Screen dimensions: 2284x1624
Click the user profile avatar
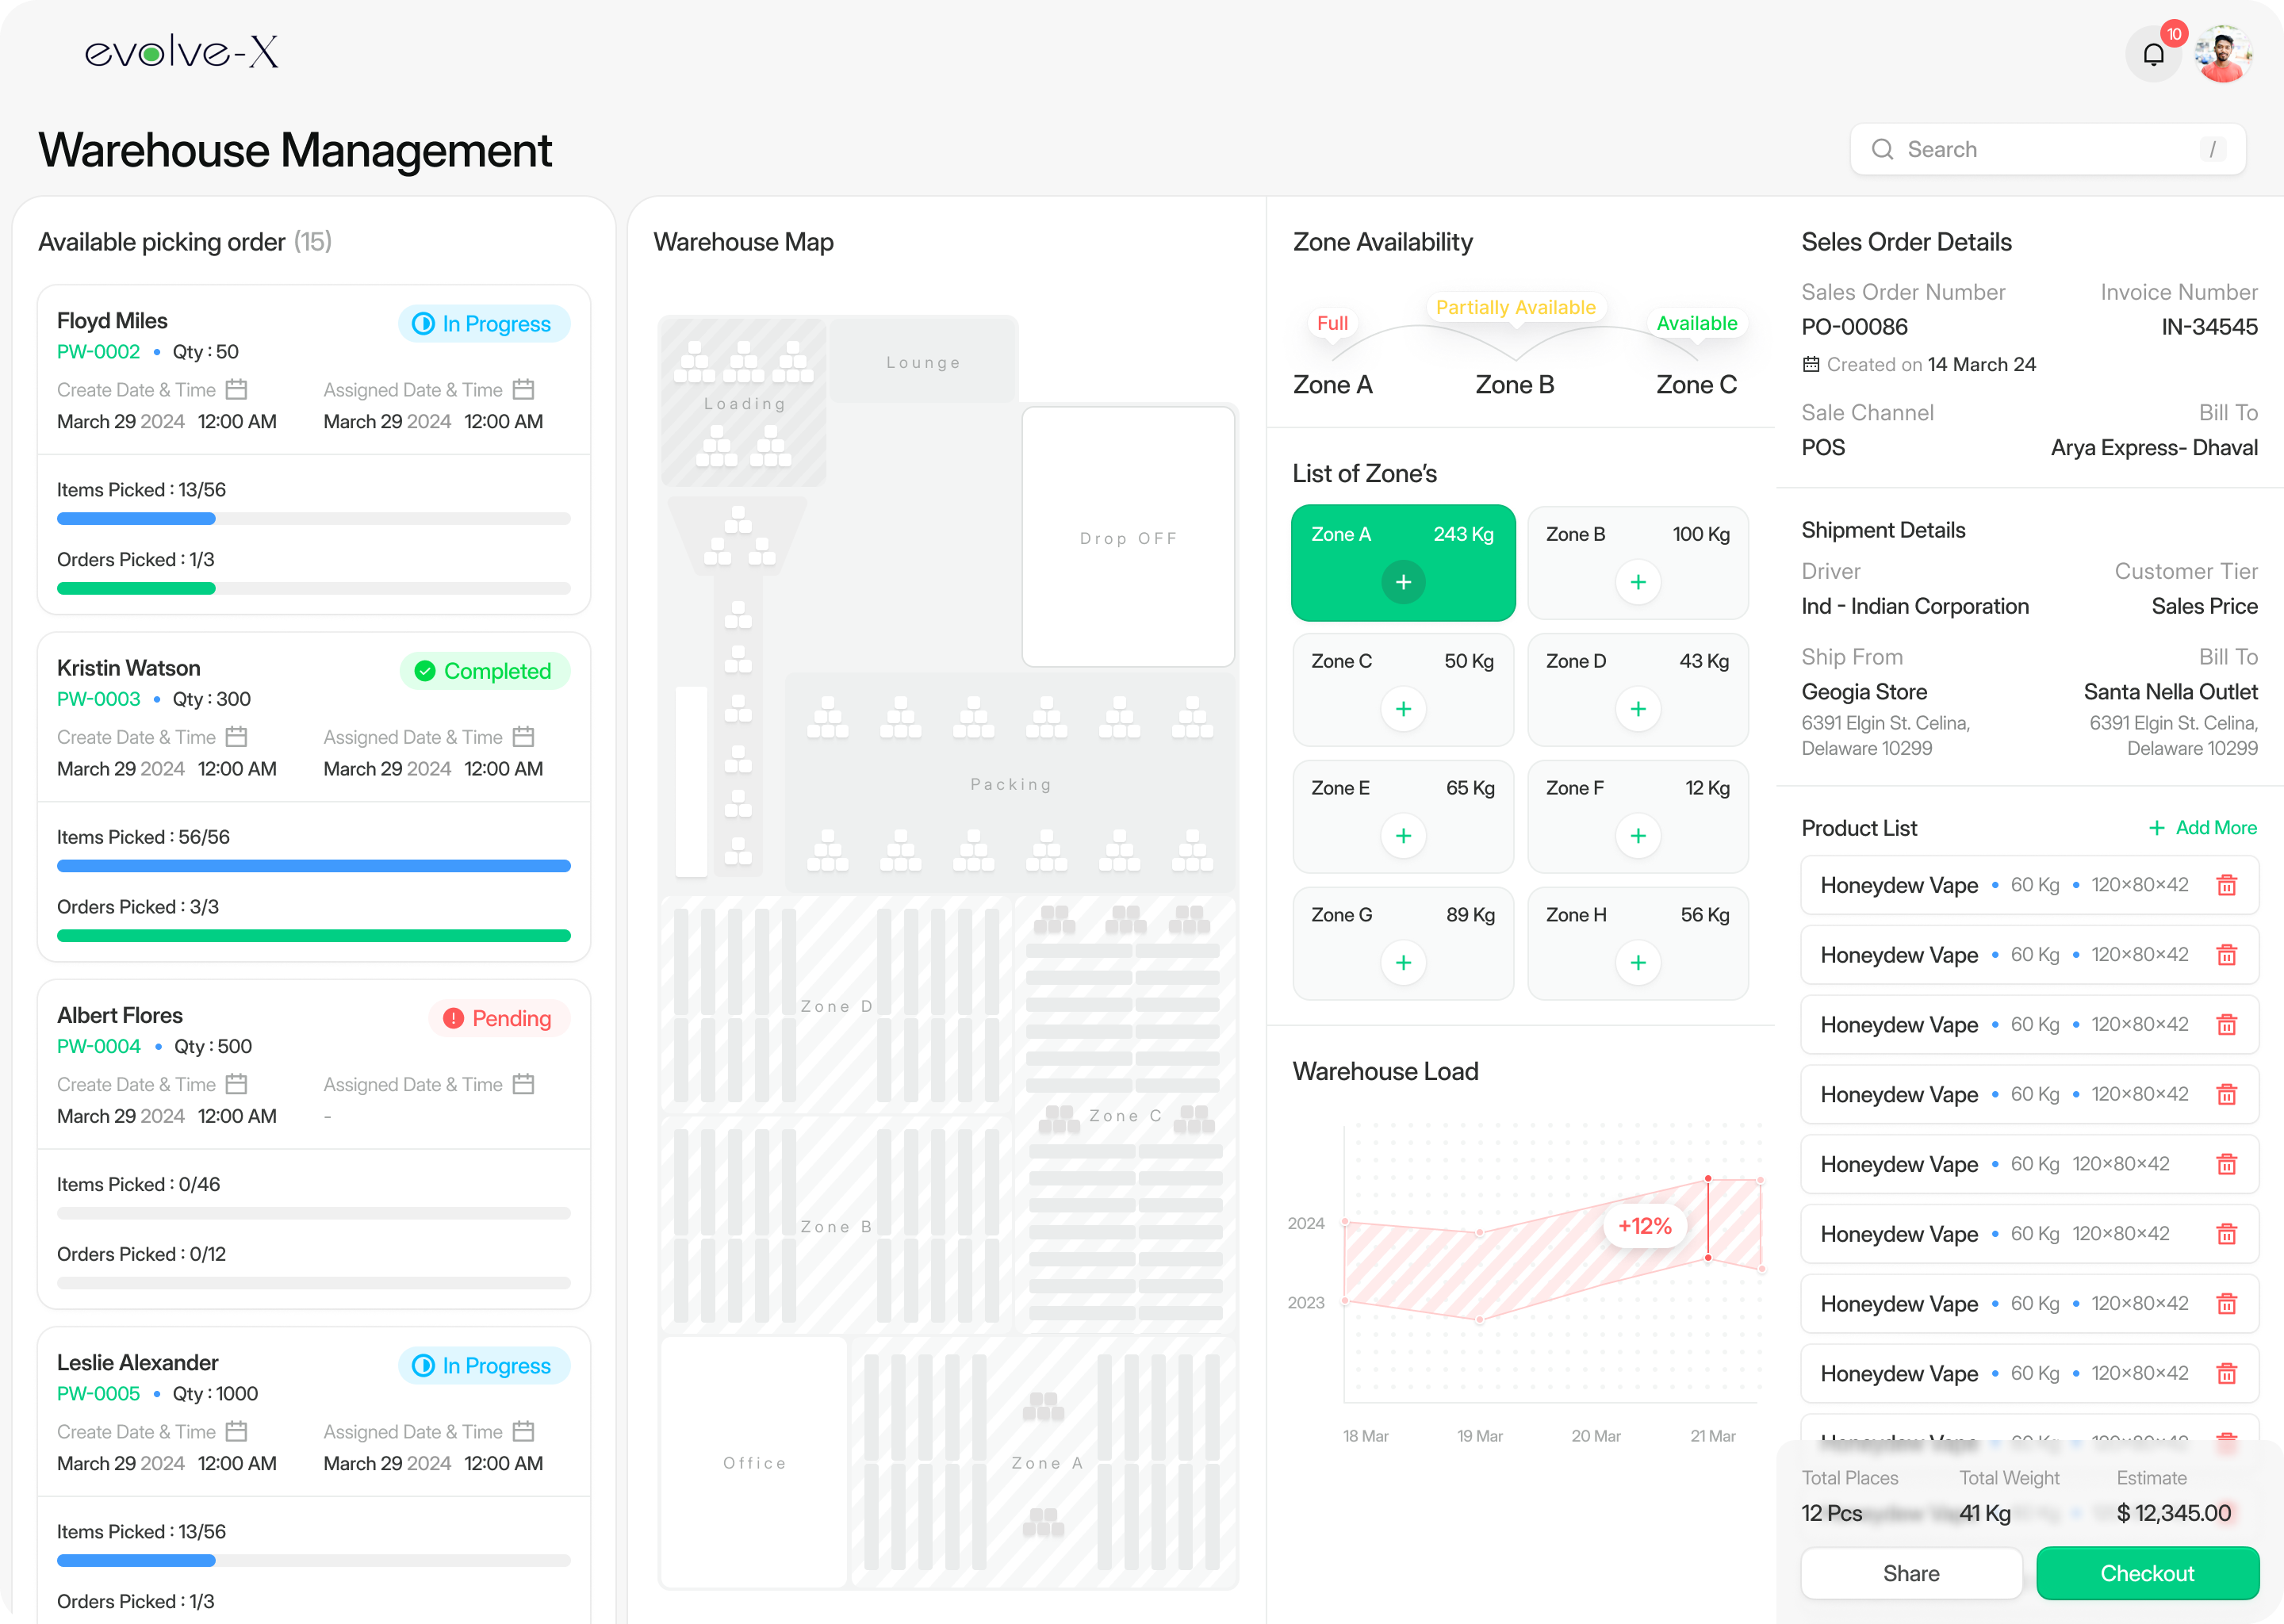[x=2222, y=54]
